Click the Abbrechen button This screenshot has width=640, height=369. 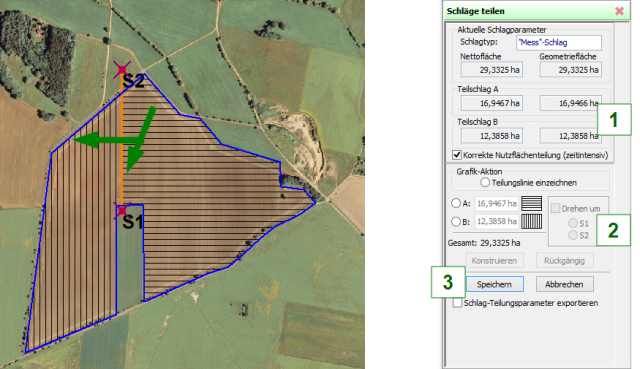(564, 284)
